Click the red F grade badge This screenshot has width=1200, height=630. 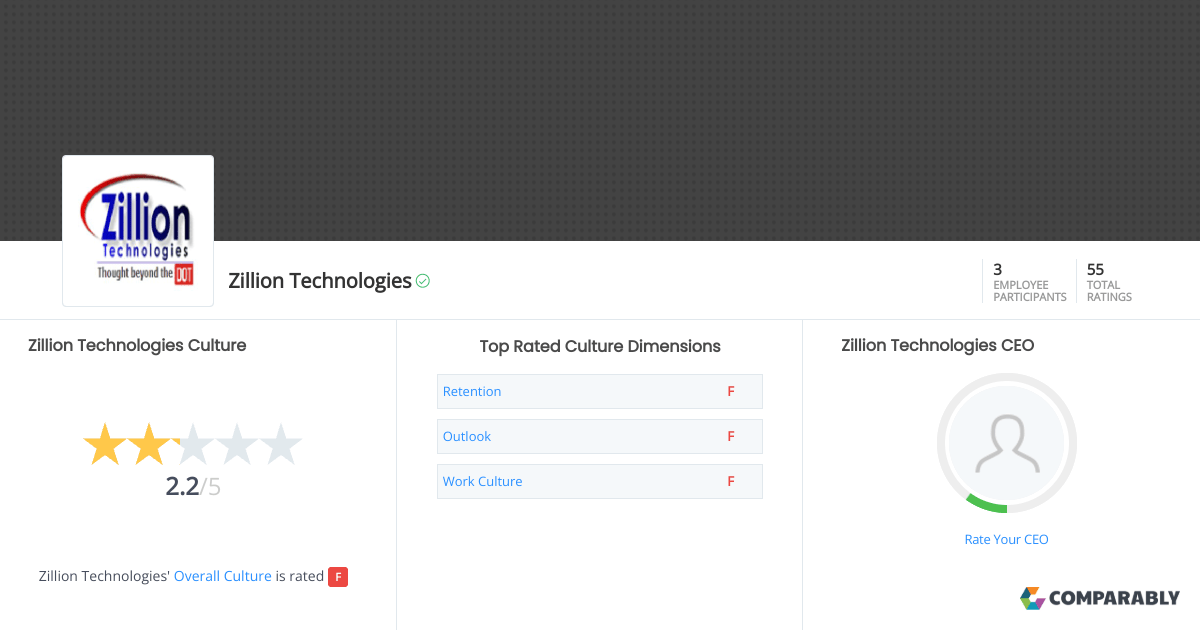[x=338, y=577]
